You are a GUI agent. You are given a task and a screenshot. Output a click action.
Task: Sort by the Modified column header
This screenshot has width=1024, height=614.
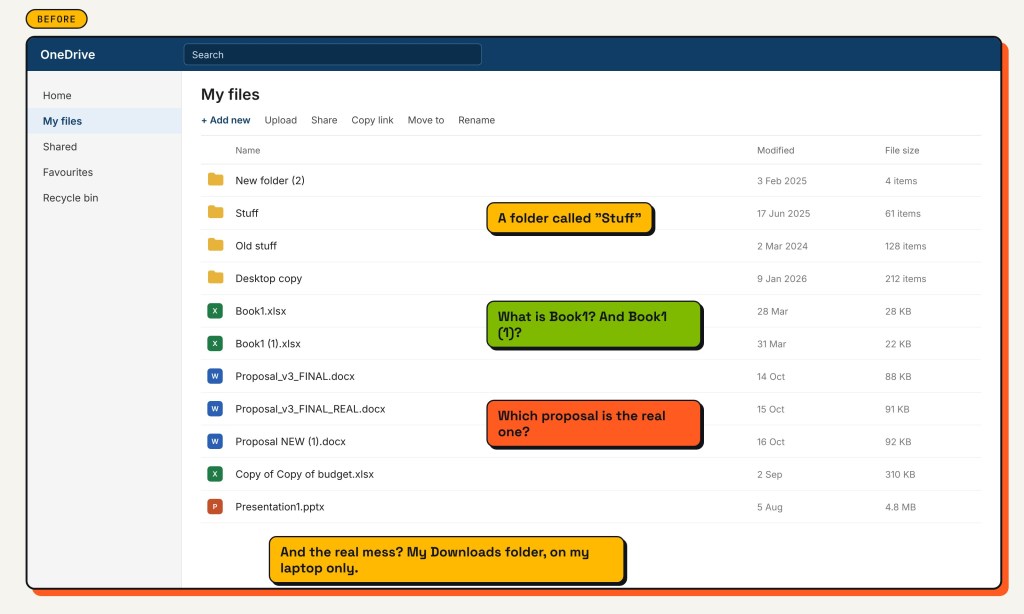tap(776, 150)
